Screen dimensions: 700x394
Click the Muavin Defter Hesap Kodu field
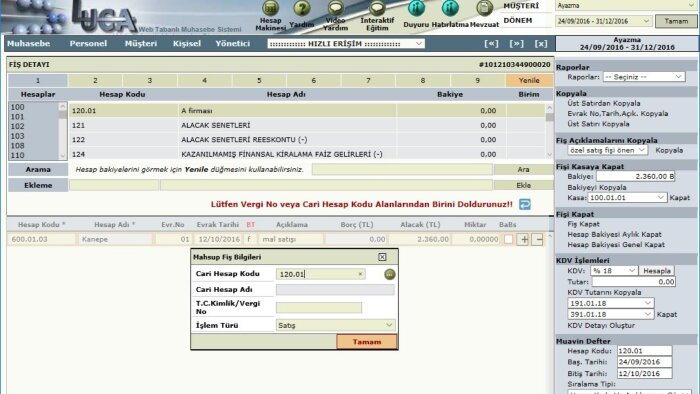point(645,351)
